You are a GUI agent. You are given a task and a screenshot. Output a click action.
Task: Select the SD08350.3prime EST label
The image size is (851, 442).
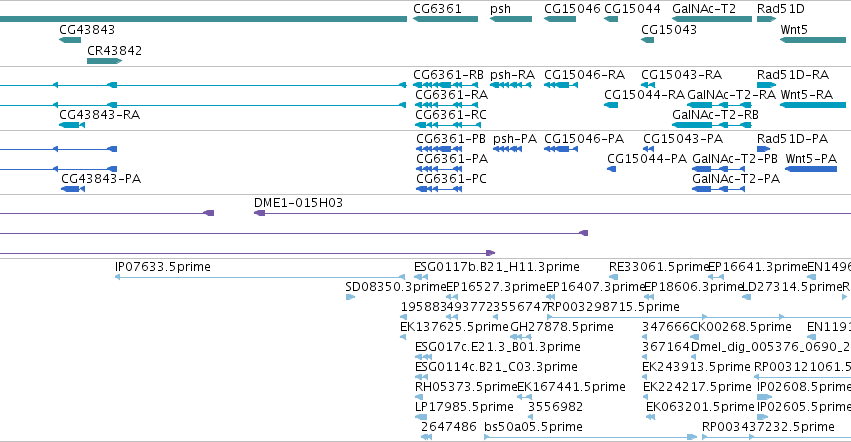pos(396,287)
